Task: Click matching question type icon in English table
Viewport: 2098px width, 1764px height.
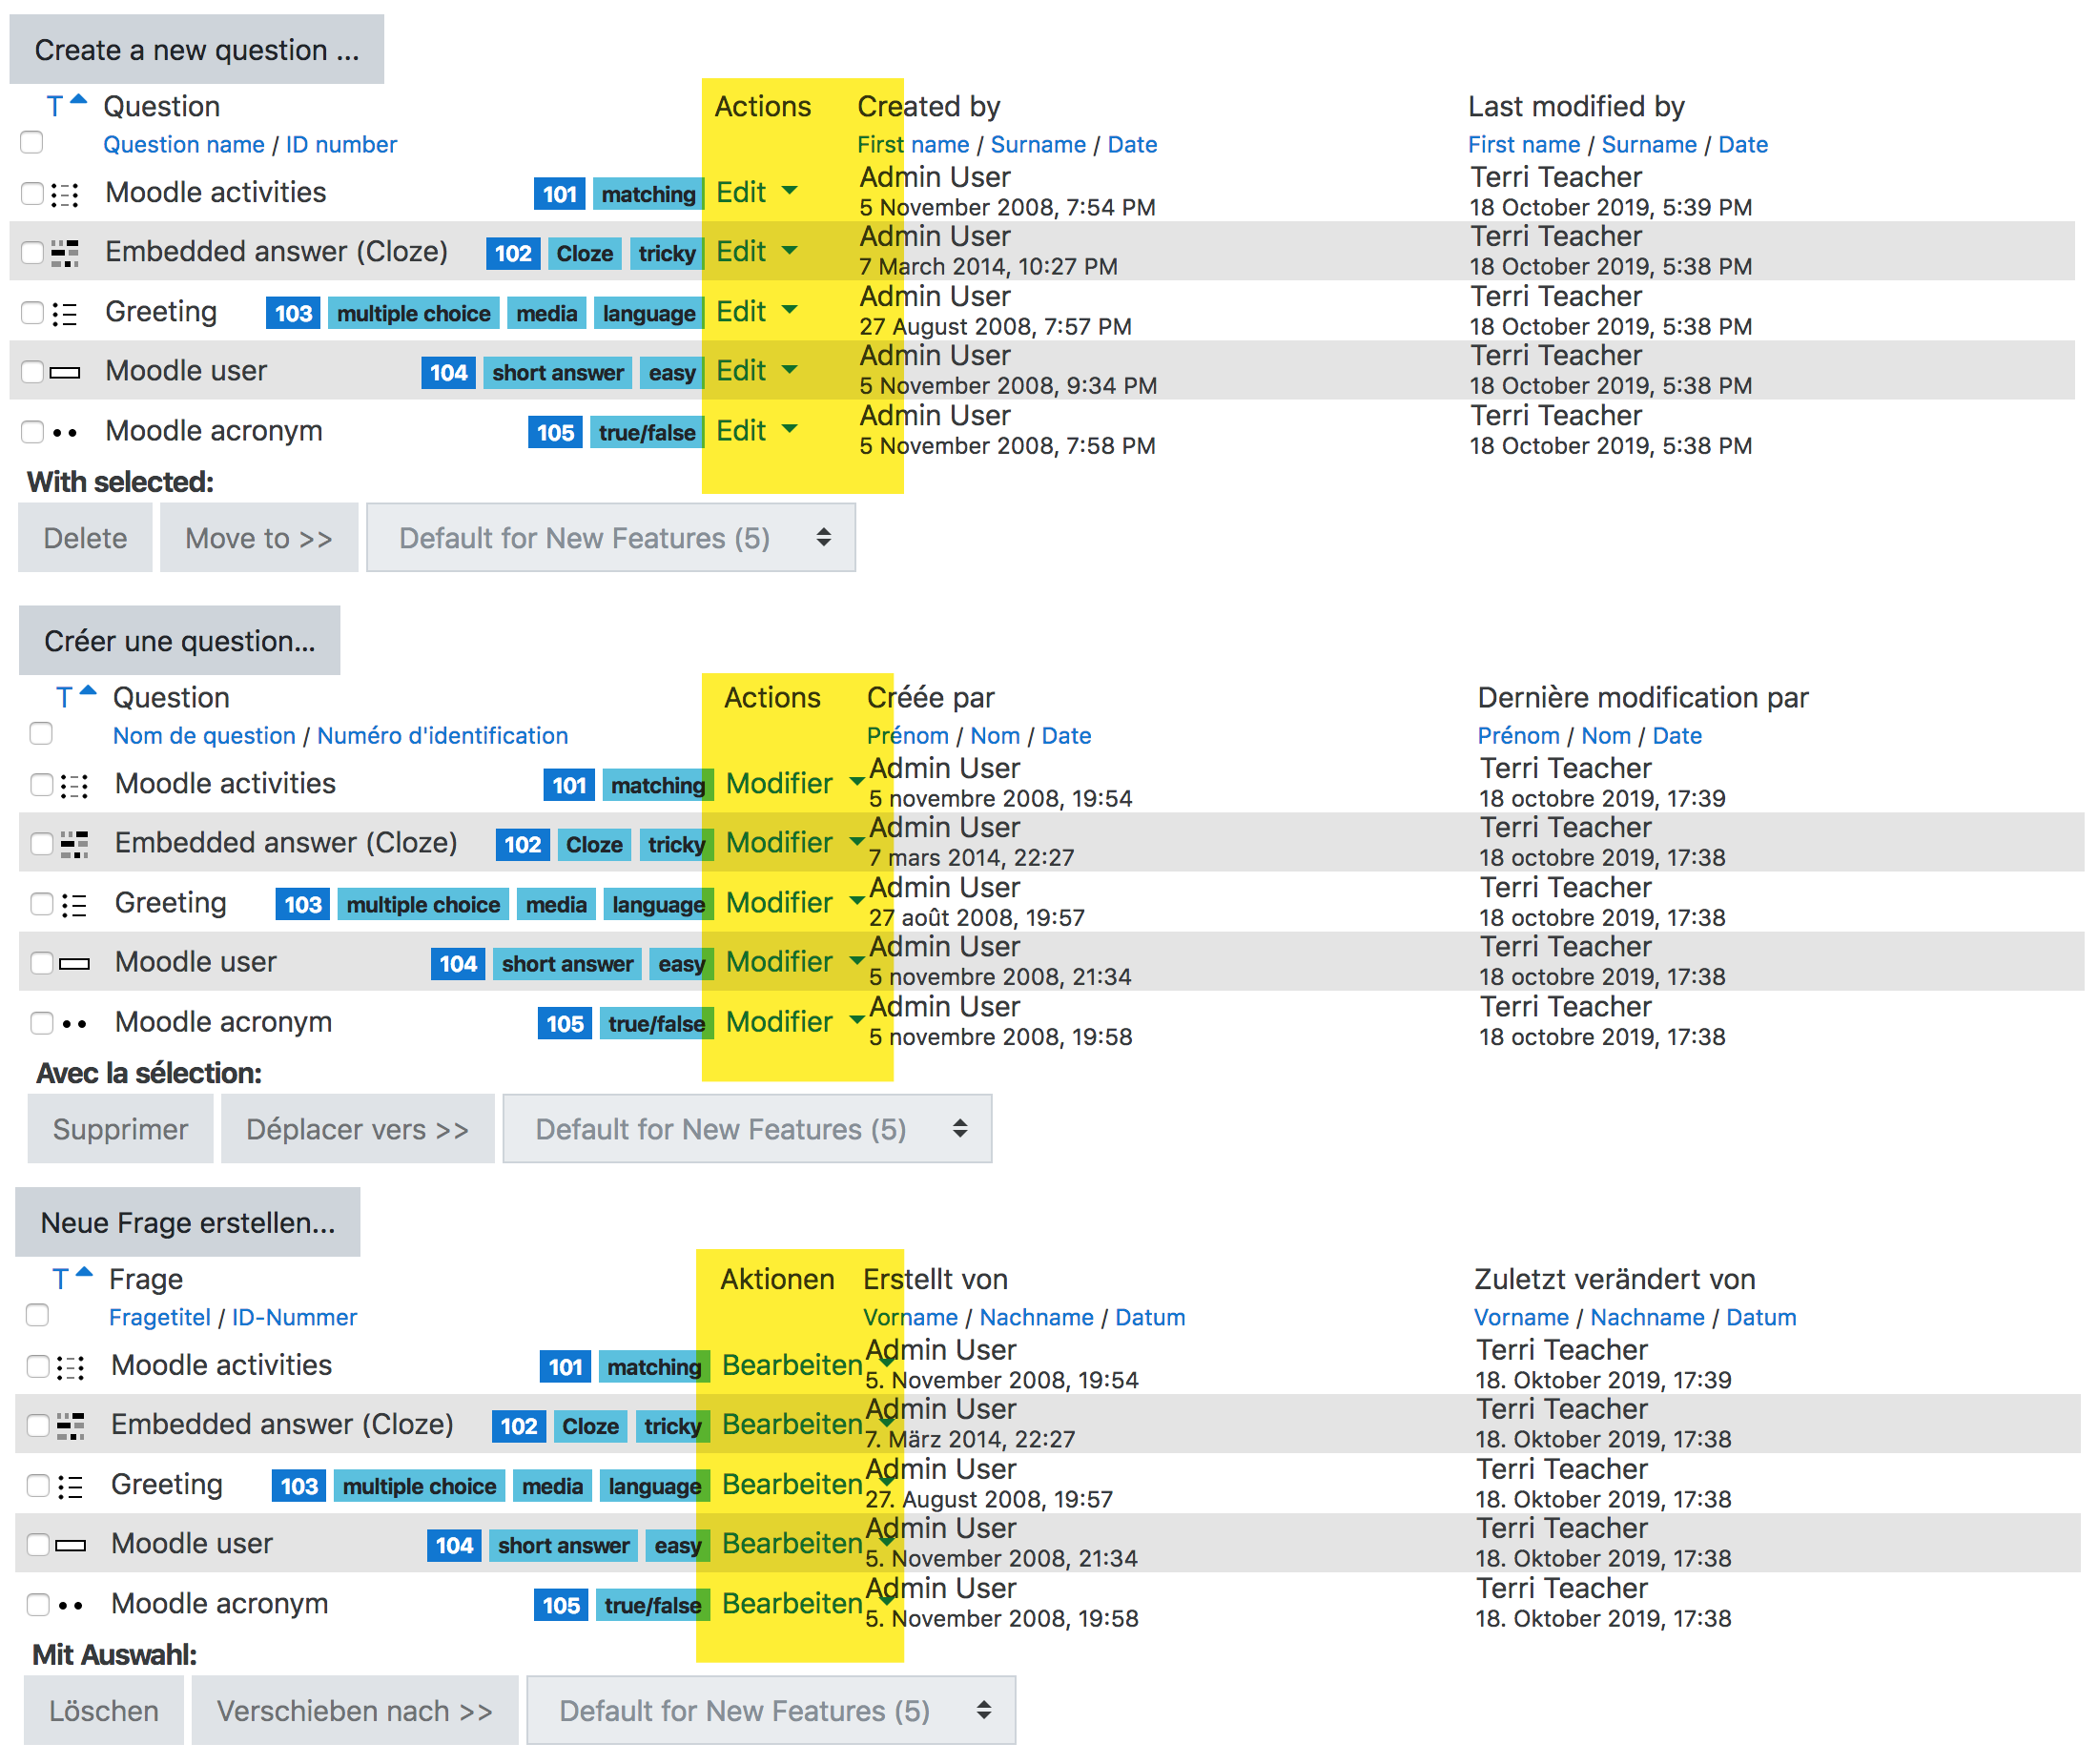Action: pos(65,194)
